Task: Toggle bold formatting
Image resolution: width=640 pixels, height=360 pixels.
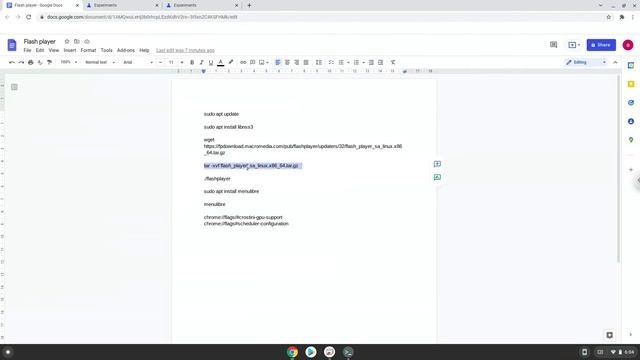Action: click(x=192, y=62)
